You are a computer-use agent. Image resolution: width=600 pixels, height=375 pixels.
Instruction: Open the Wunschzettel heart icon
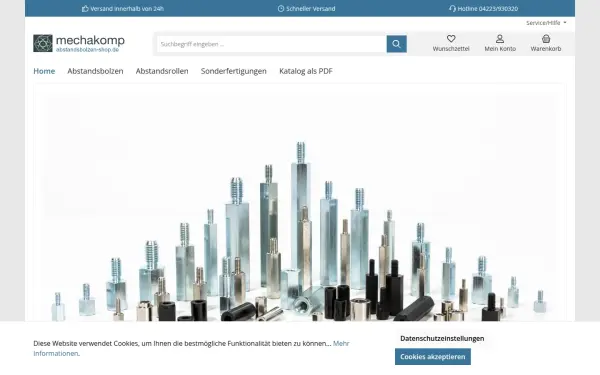pyautogui.click(x=451, y=39)
